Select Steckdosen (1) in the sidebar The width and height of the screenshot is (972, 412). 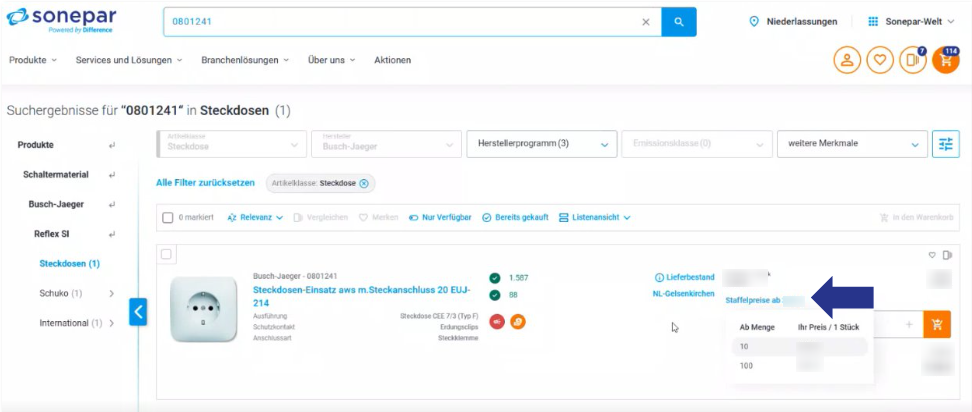(x=69, y=263)
